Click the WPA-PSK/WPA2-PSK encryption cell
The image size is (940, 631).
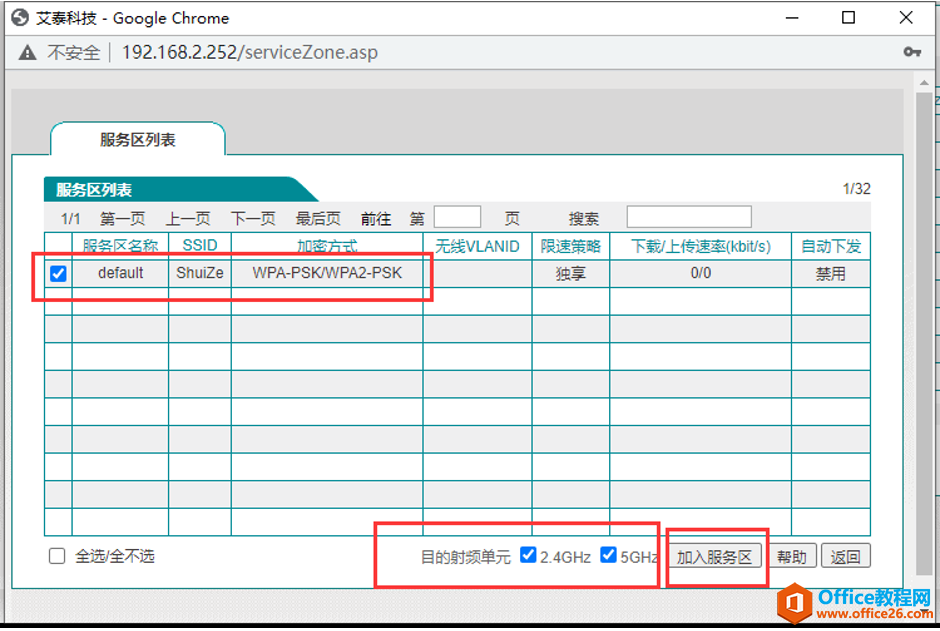(x=327, y=273)
